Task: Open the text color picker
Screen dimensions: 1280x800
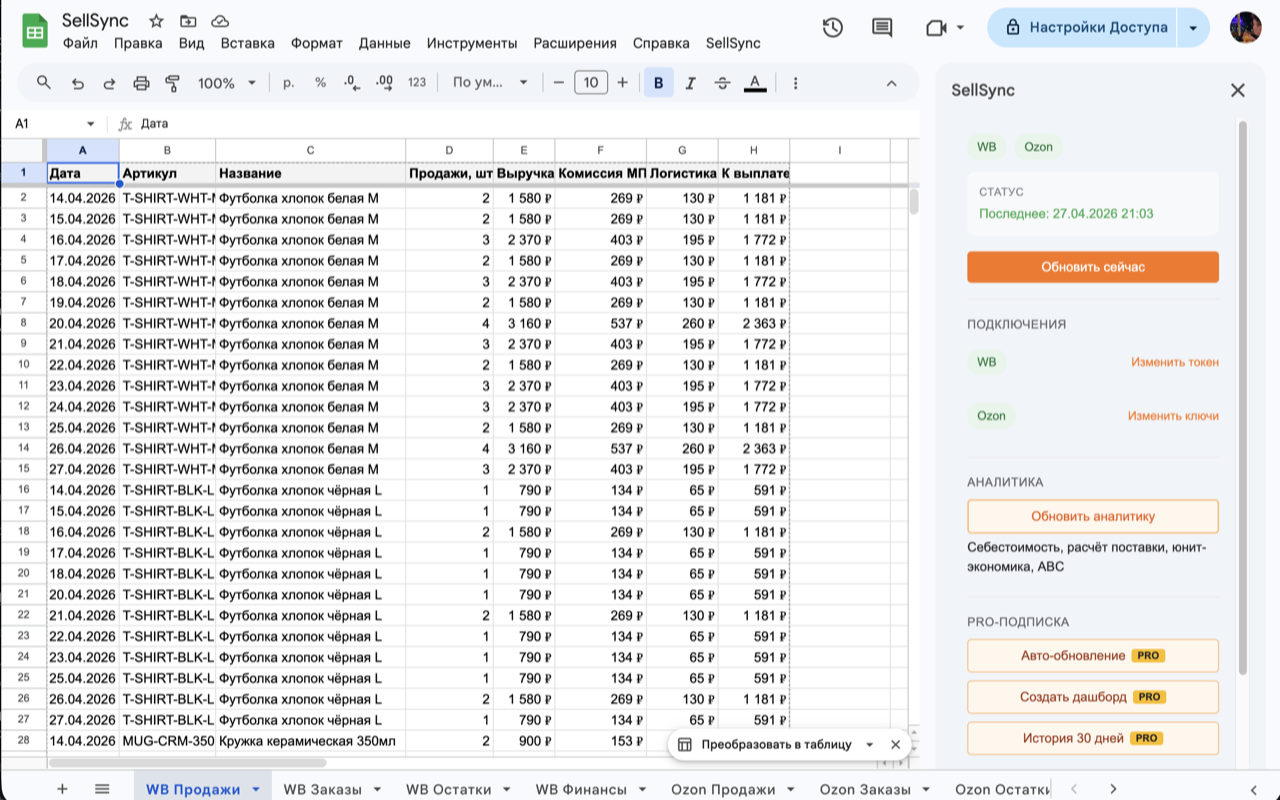Action: coord(756,83)
